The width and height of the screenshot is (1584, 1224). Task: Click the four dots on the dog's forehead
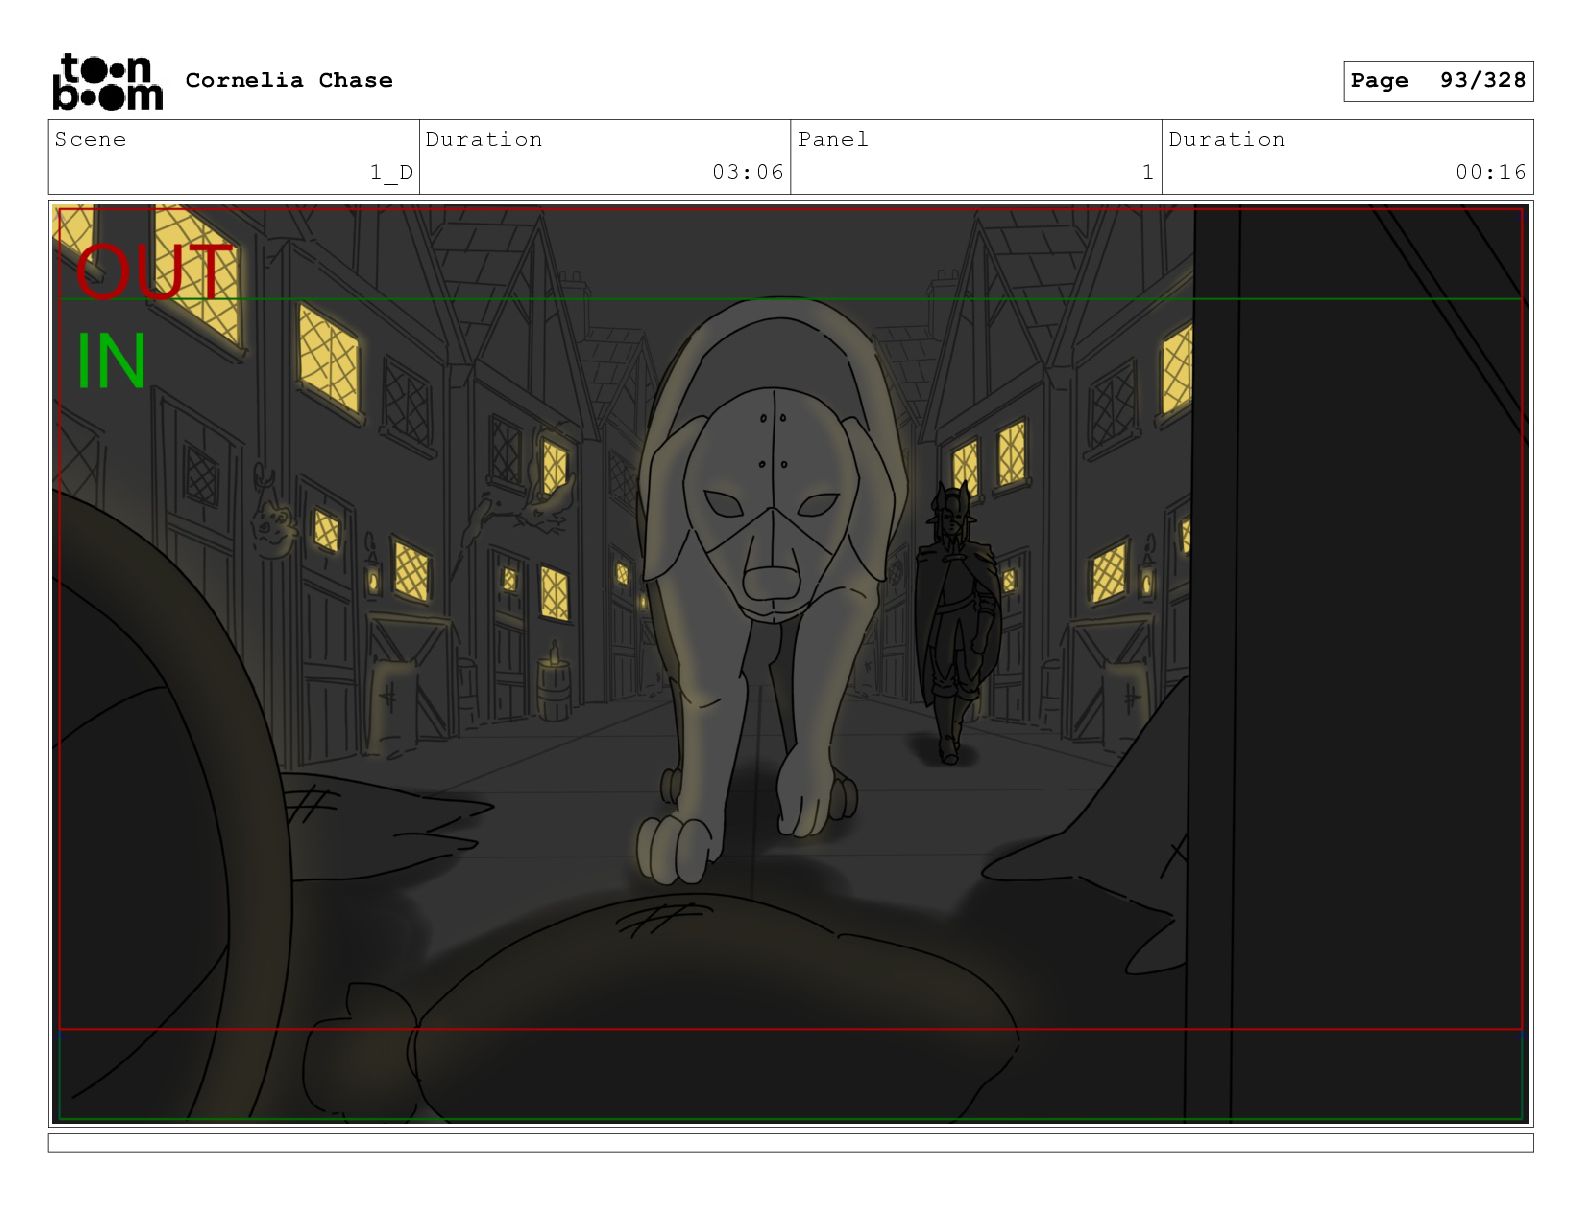click(772, 441)
